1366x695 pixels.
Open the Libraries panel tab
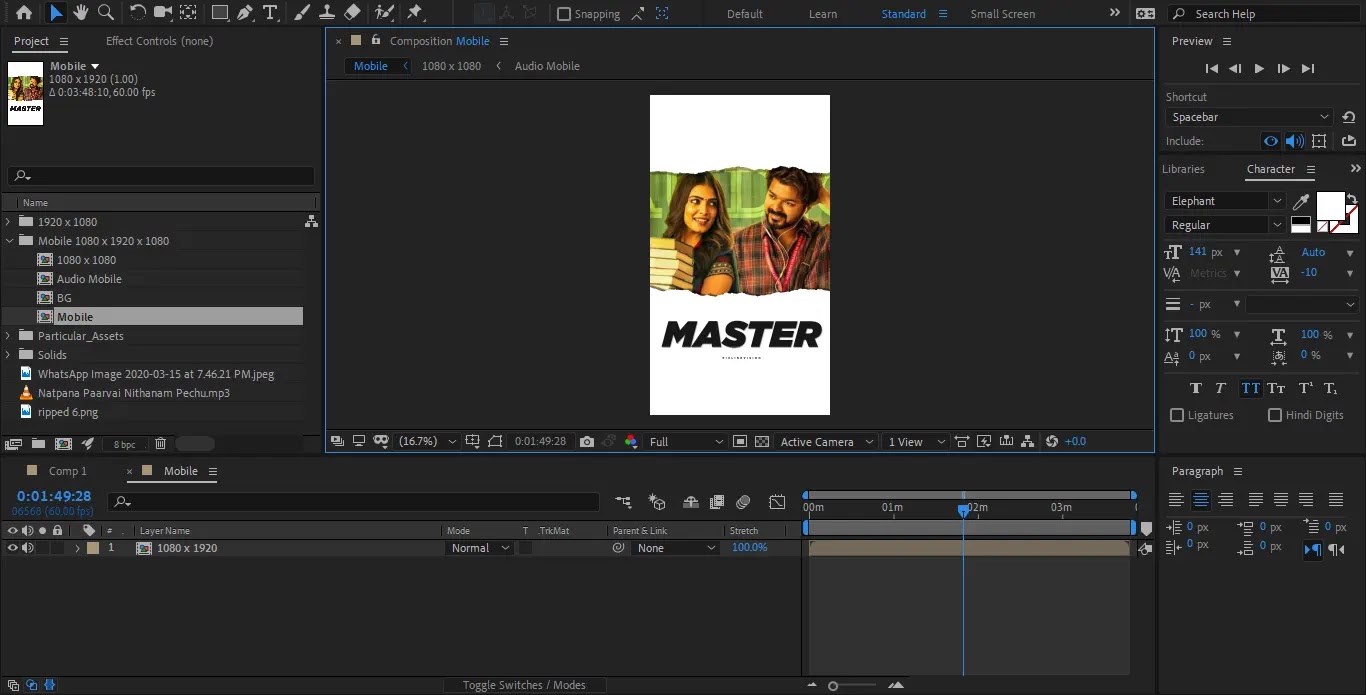(x=1183, y=169)
